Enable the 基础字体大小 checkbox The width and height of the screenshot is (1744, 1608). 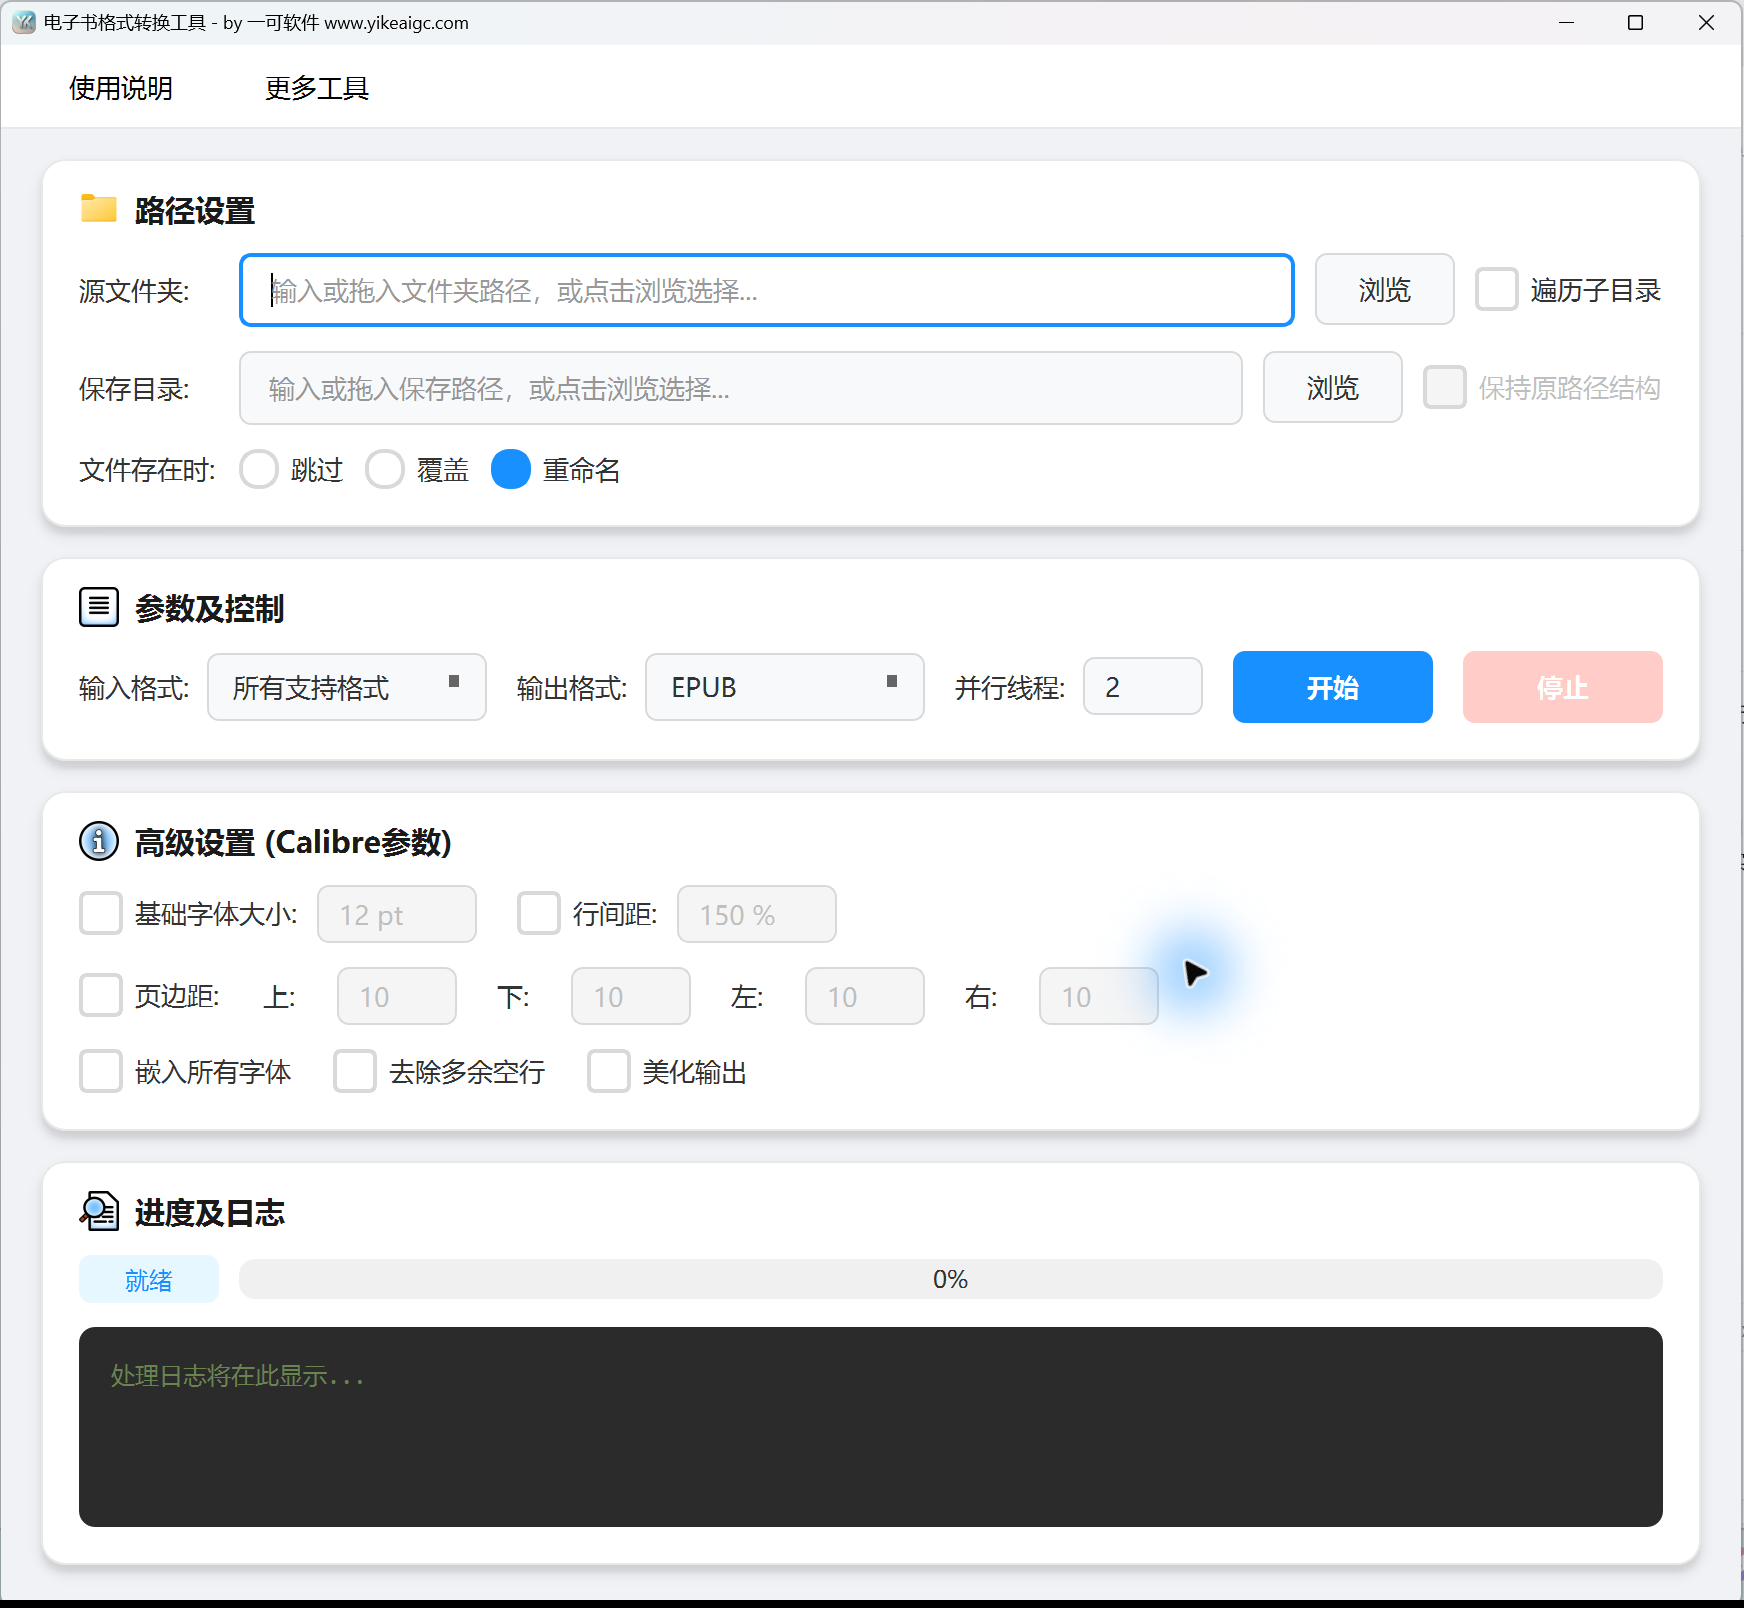point(101,913)
